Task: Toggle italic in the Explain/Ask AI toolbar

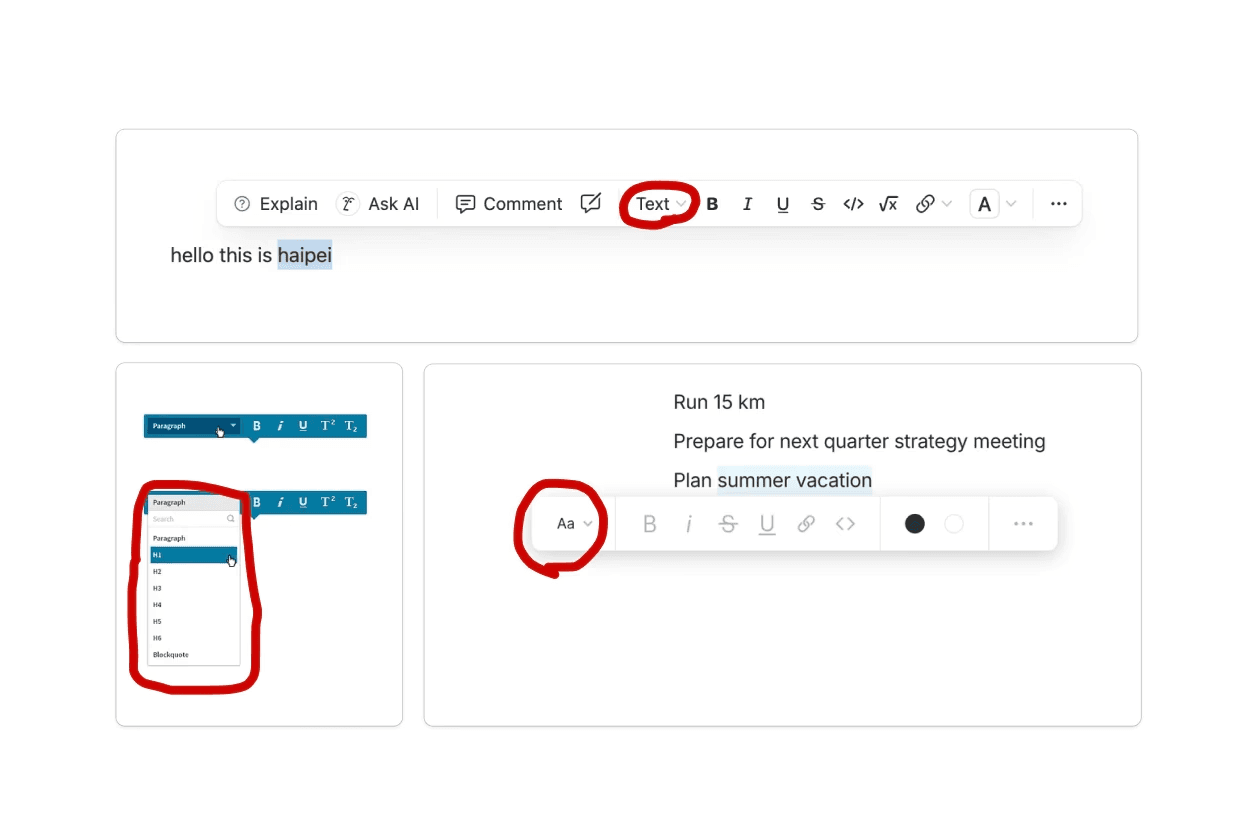Action: (747, 204)
